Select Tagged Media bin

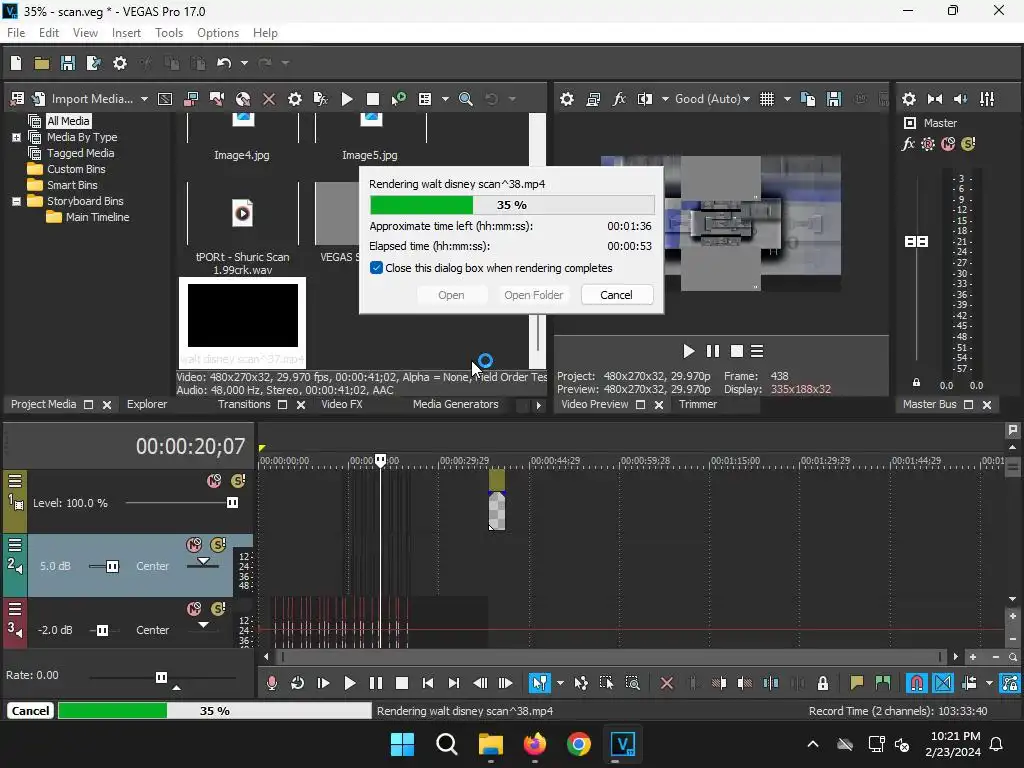[x=80, y=153]
